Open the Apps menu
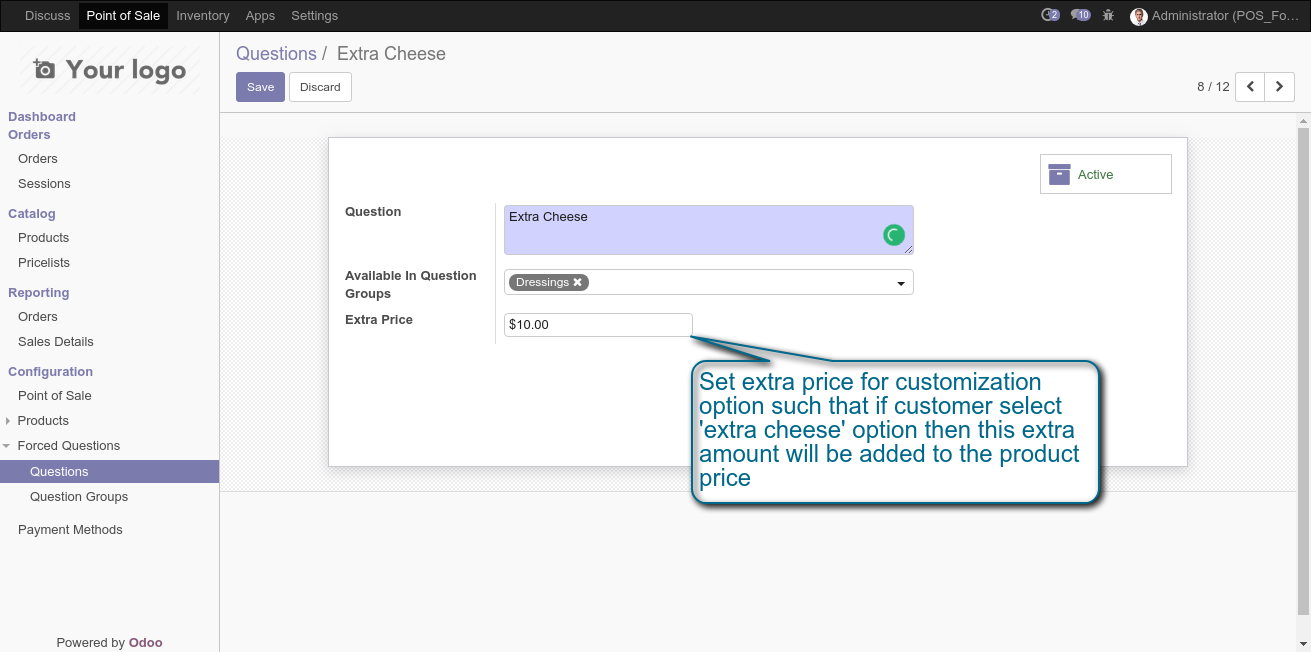 pos(260,16)
